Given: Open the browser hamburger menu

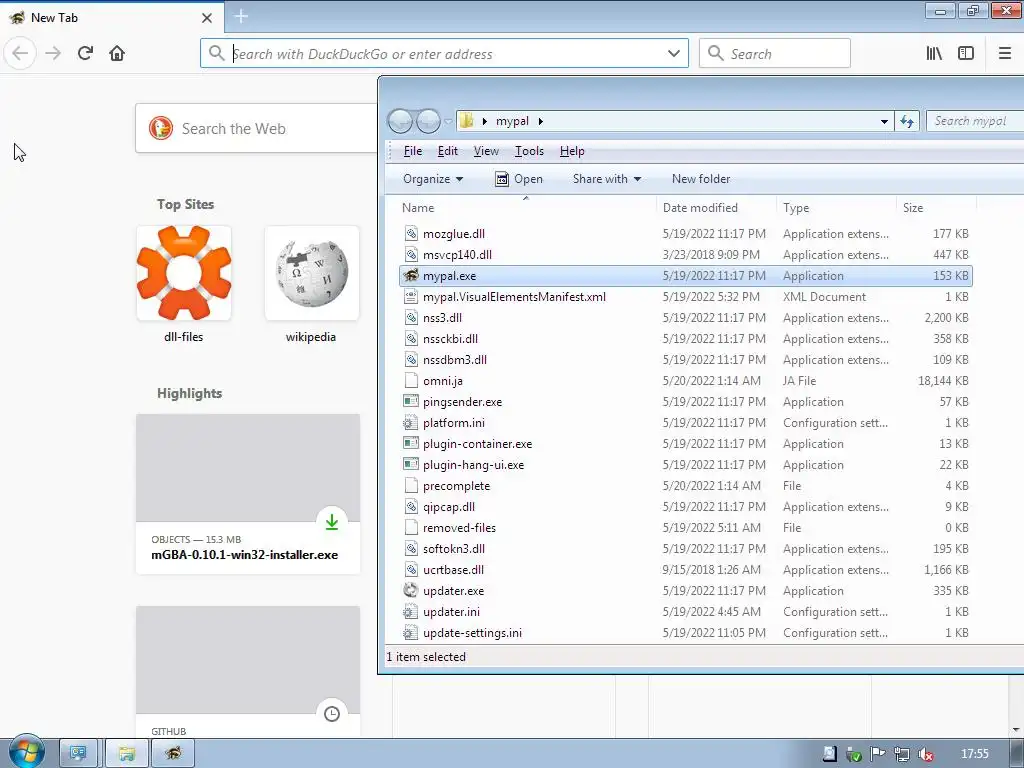Looking at the screenshot, I should tap(1005, 53).
